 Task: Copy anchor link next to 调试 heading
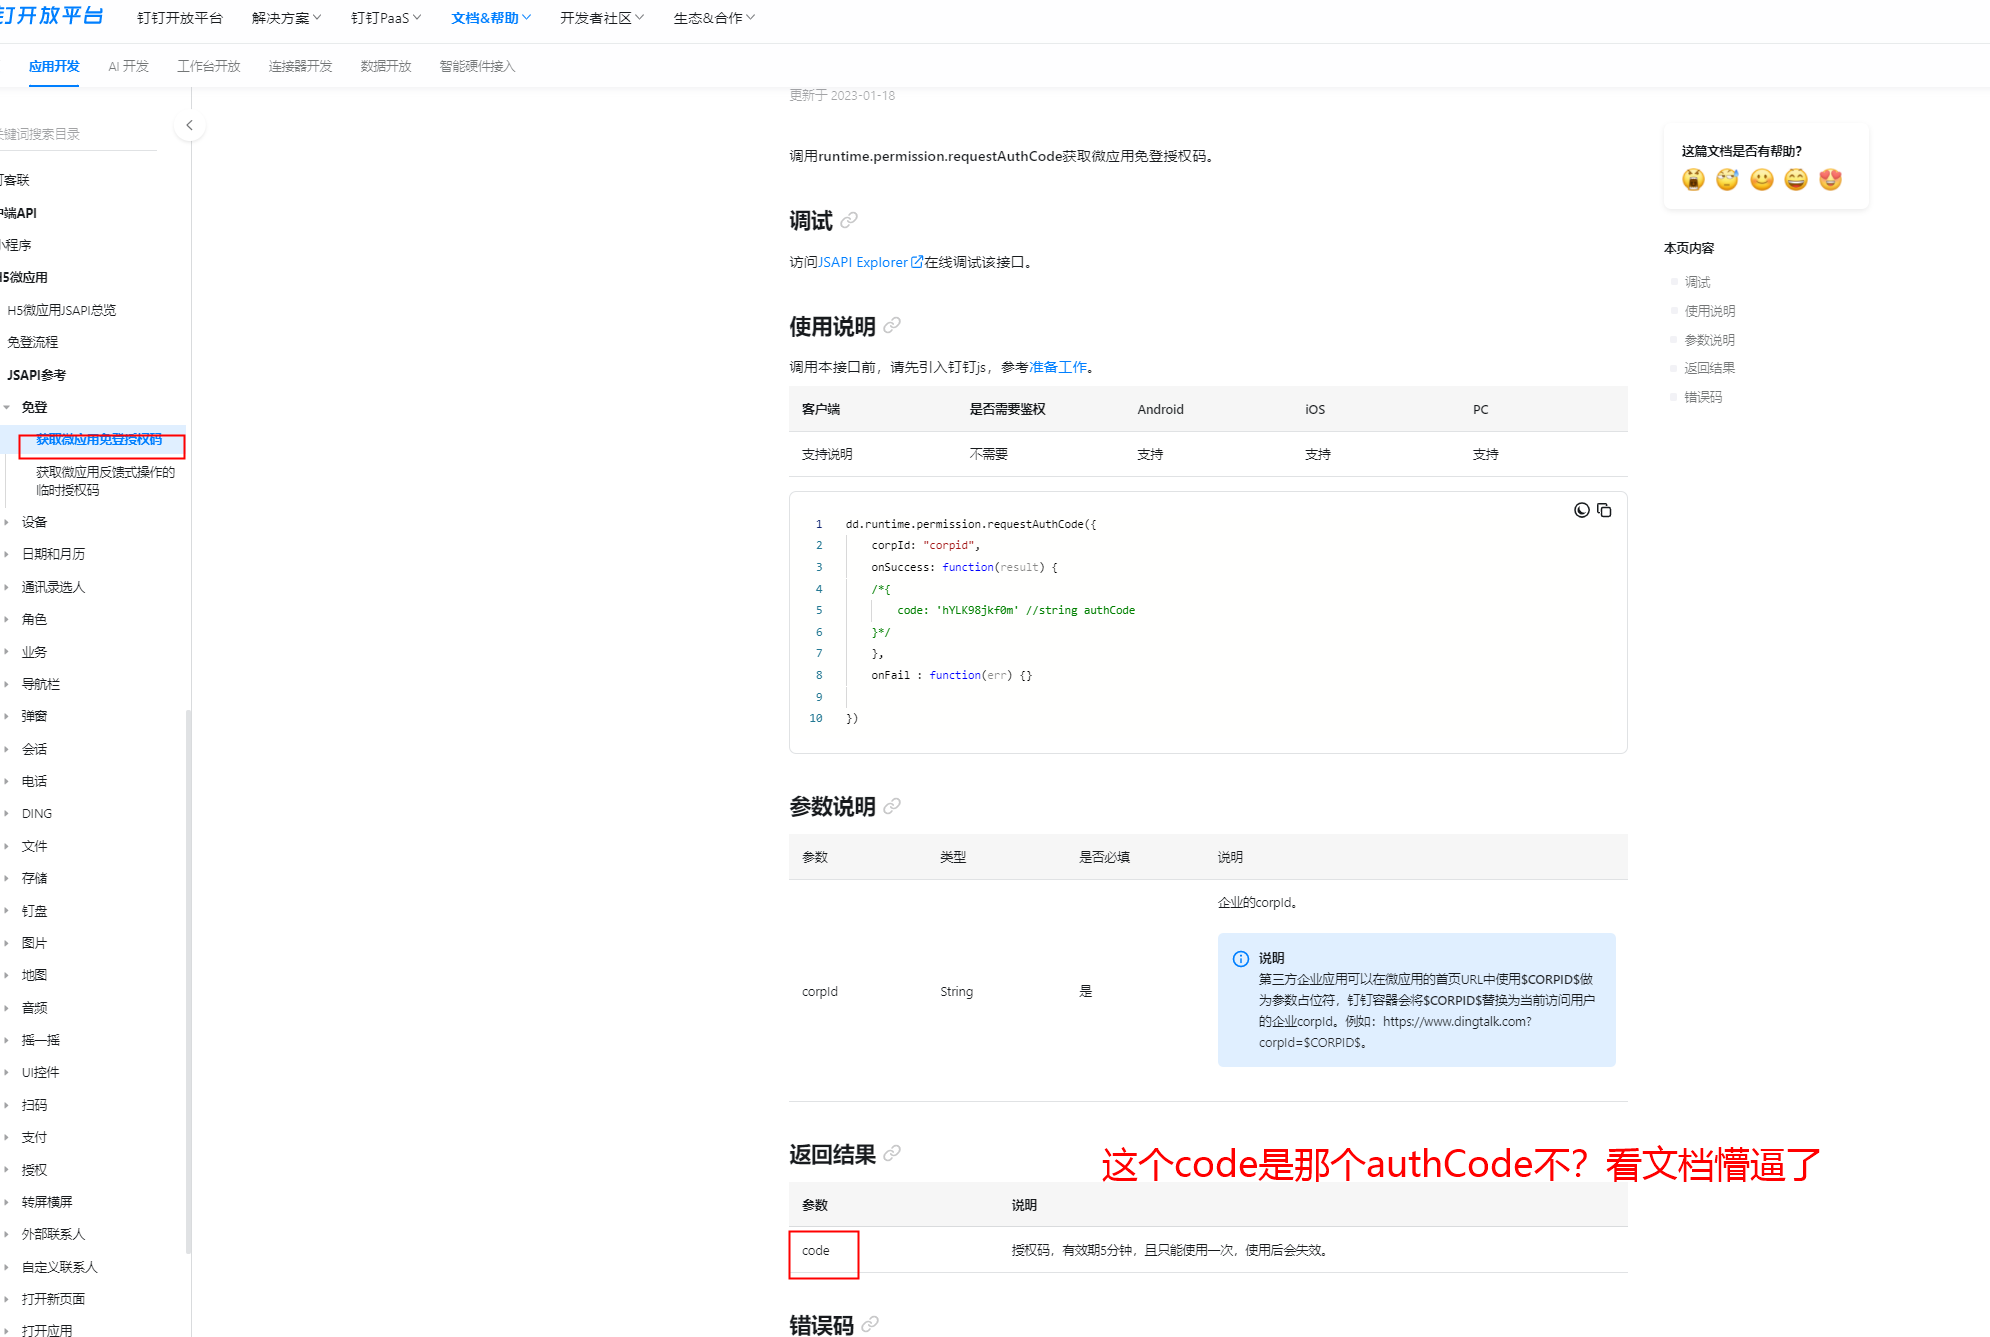[x=849, y=220]
